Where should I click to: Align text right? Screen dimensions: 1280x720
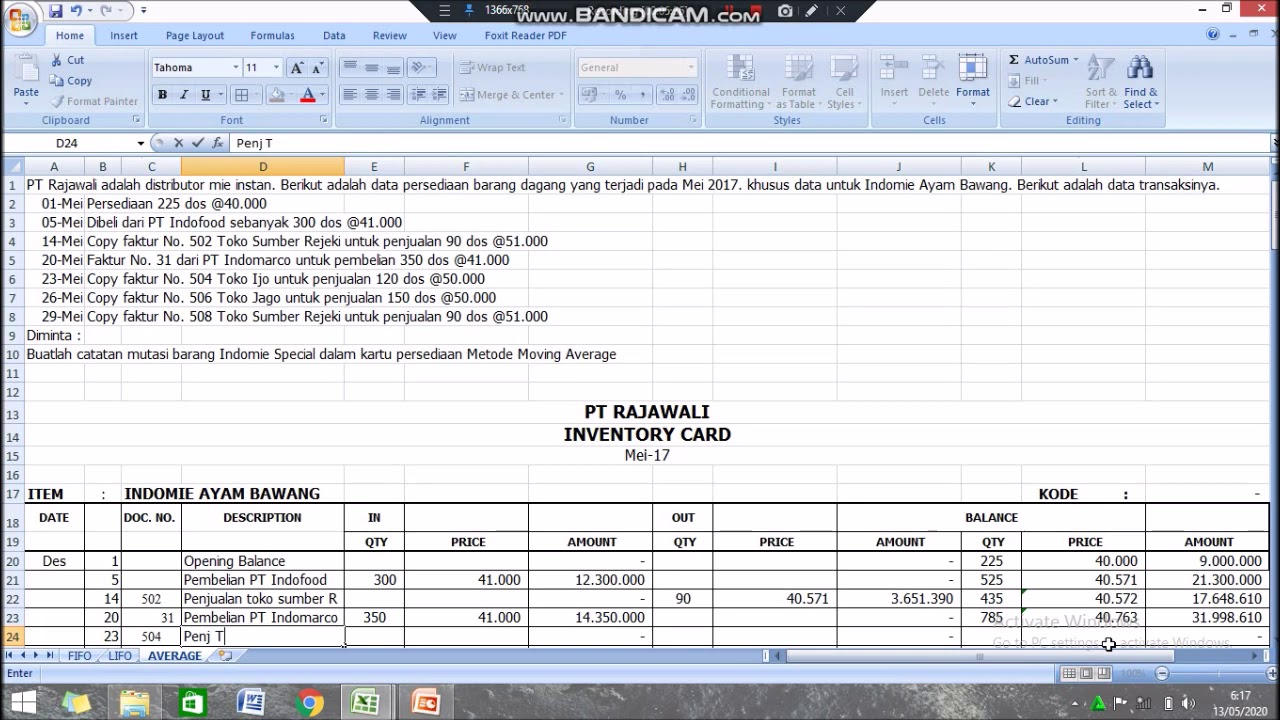(x=393, y=95)
